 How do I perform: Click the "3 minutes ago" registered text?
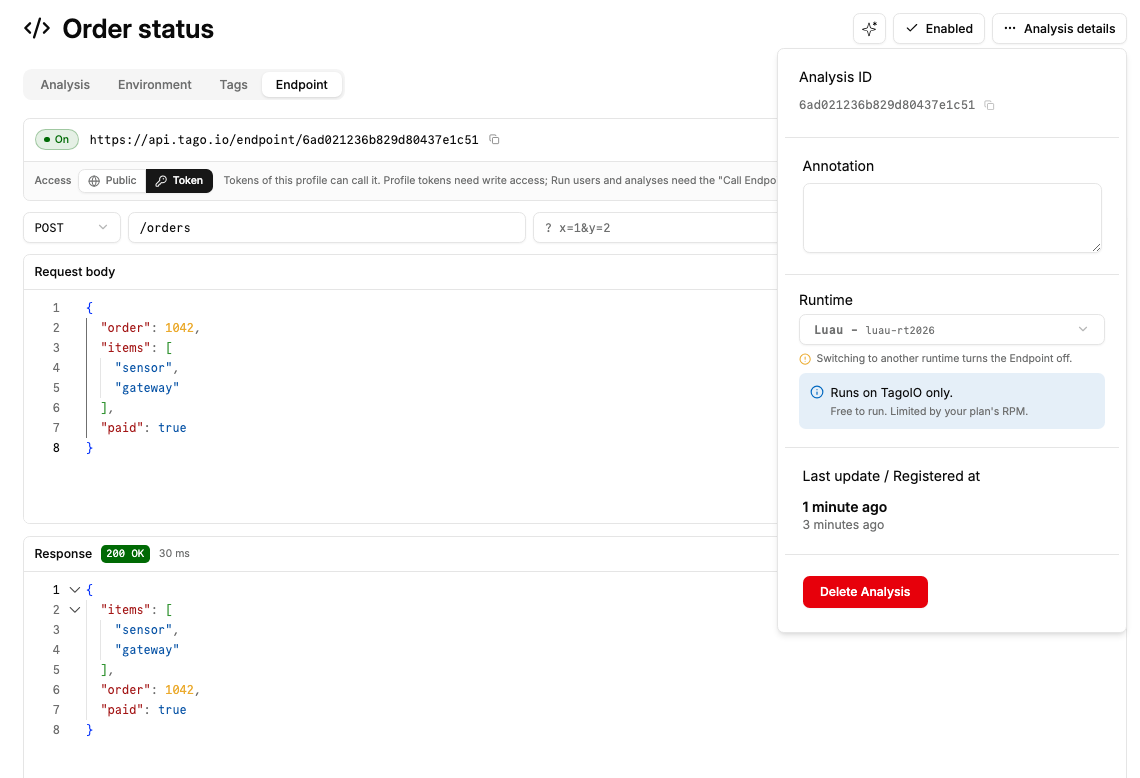click(843, 525)
